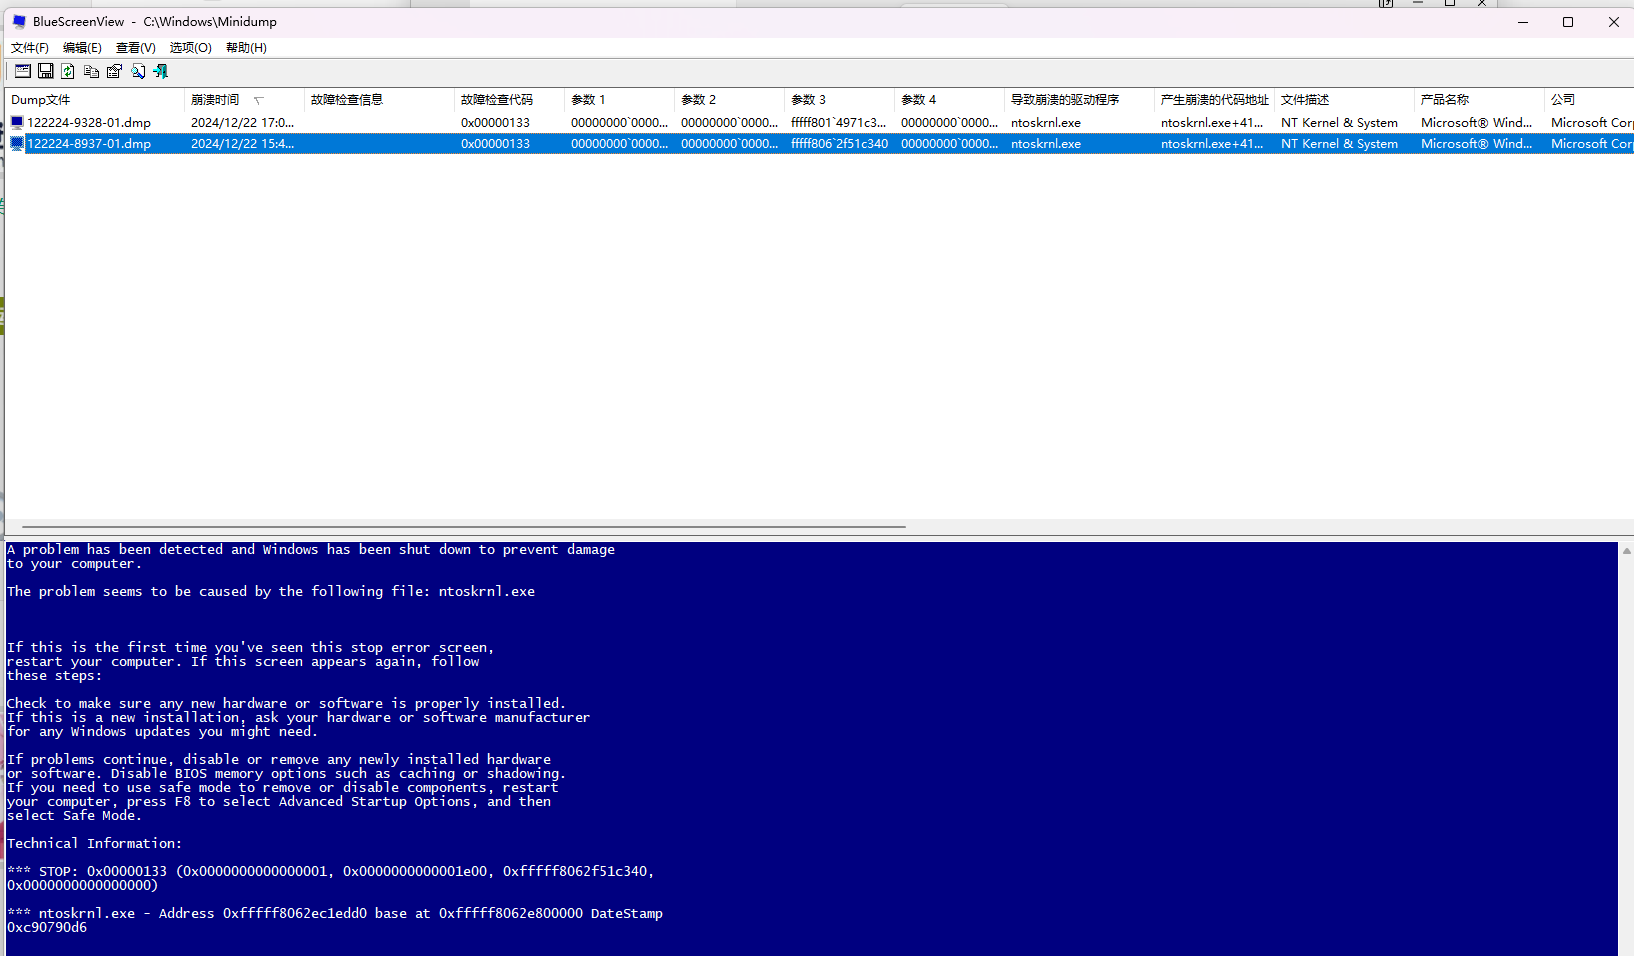Click the Copy selected items icon

(91, 71)
